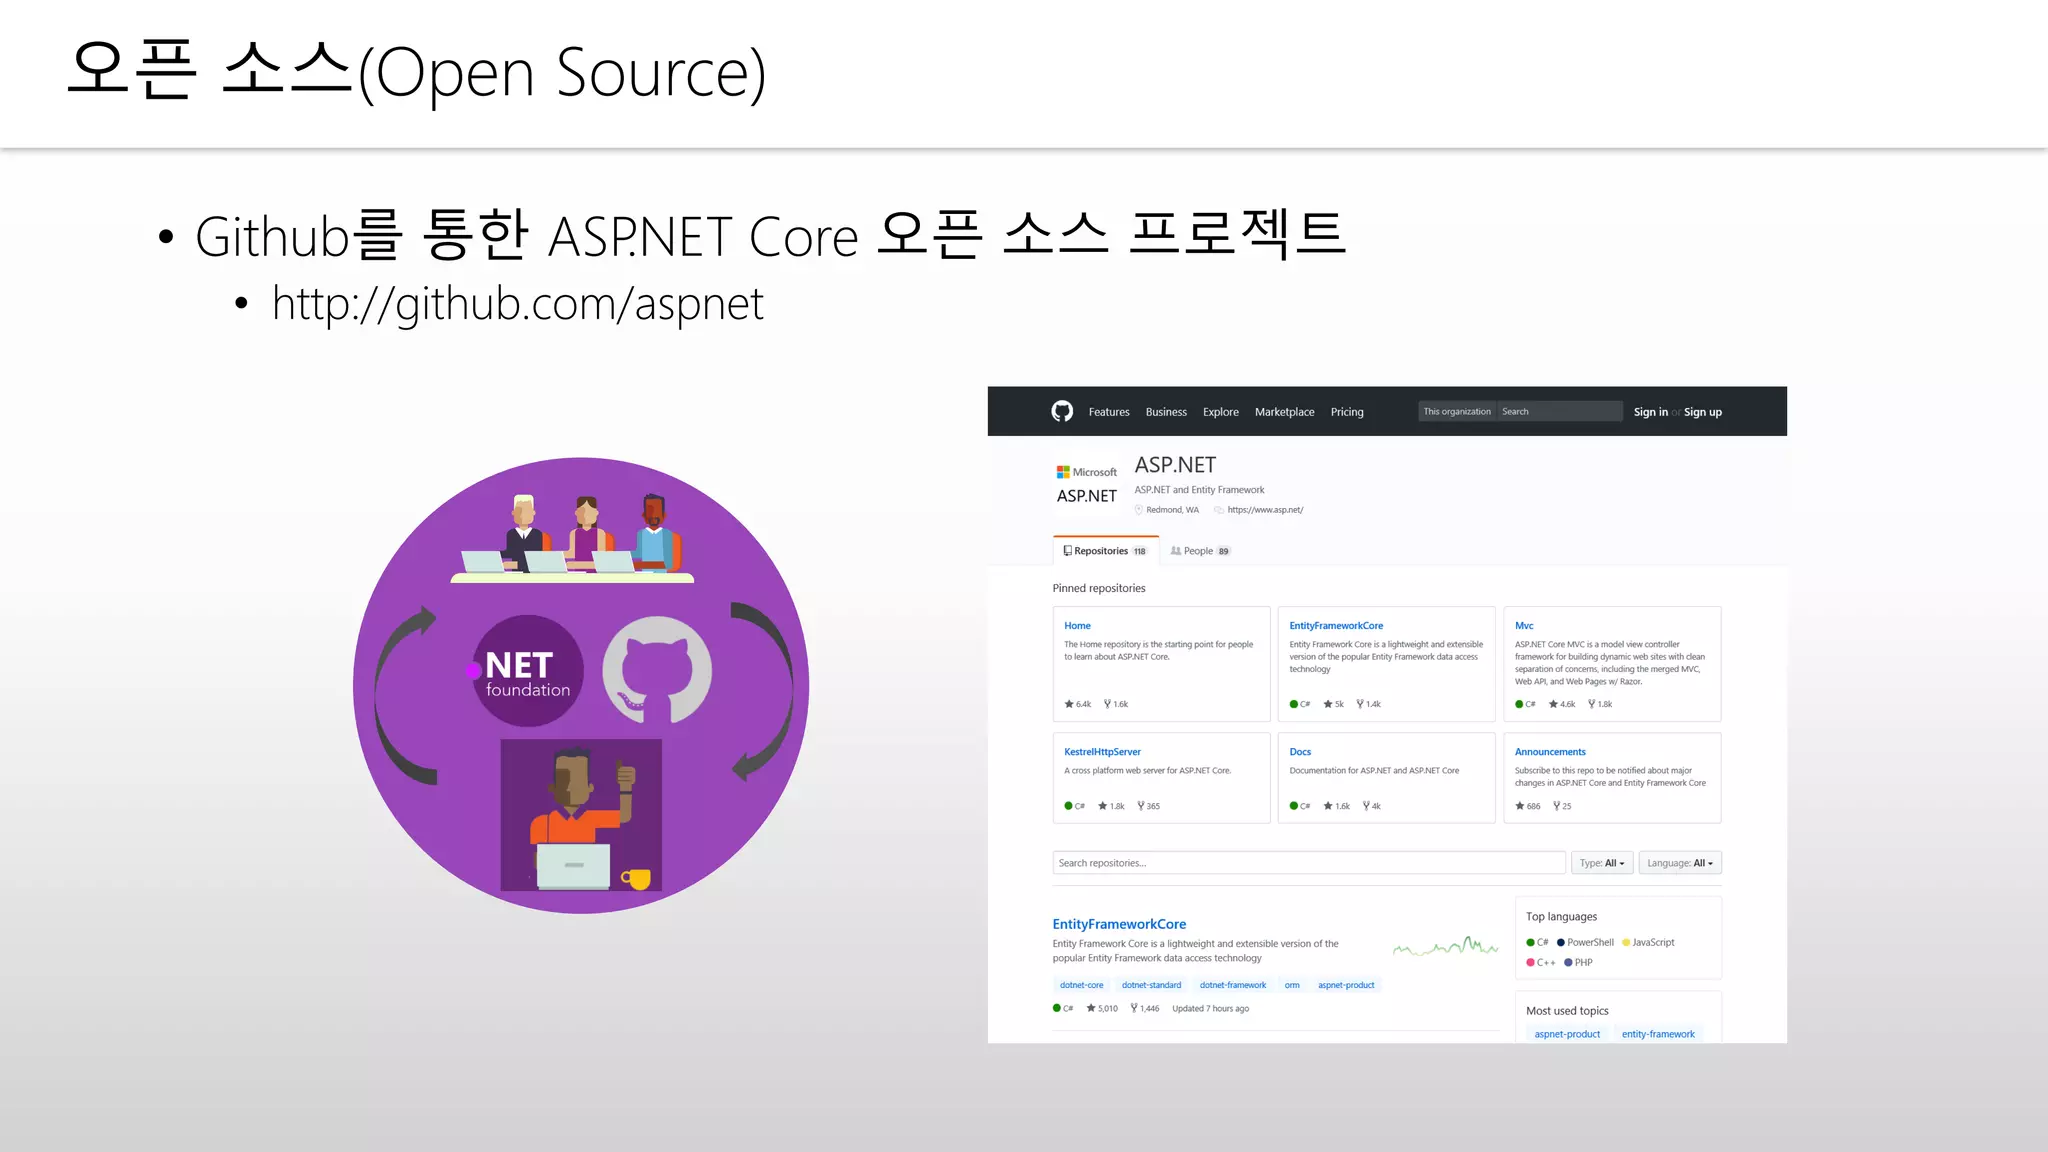The height and width of the screenshot is (1152, 2048).
Task: Click the Sign in link
Action: 1651,412
